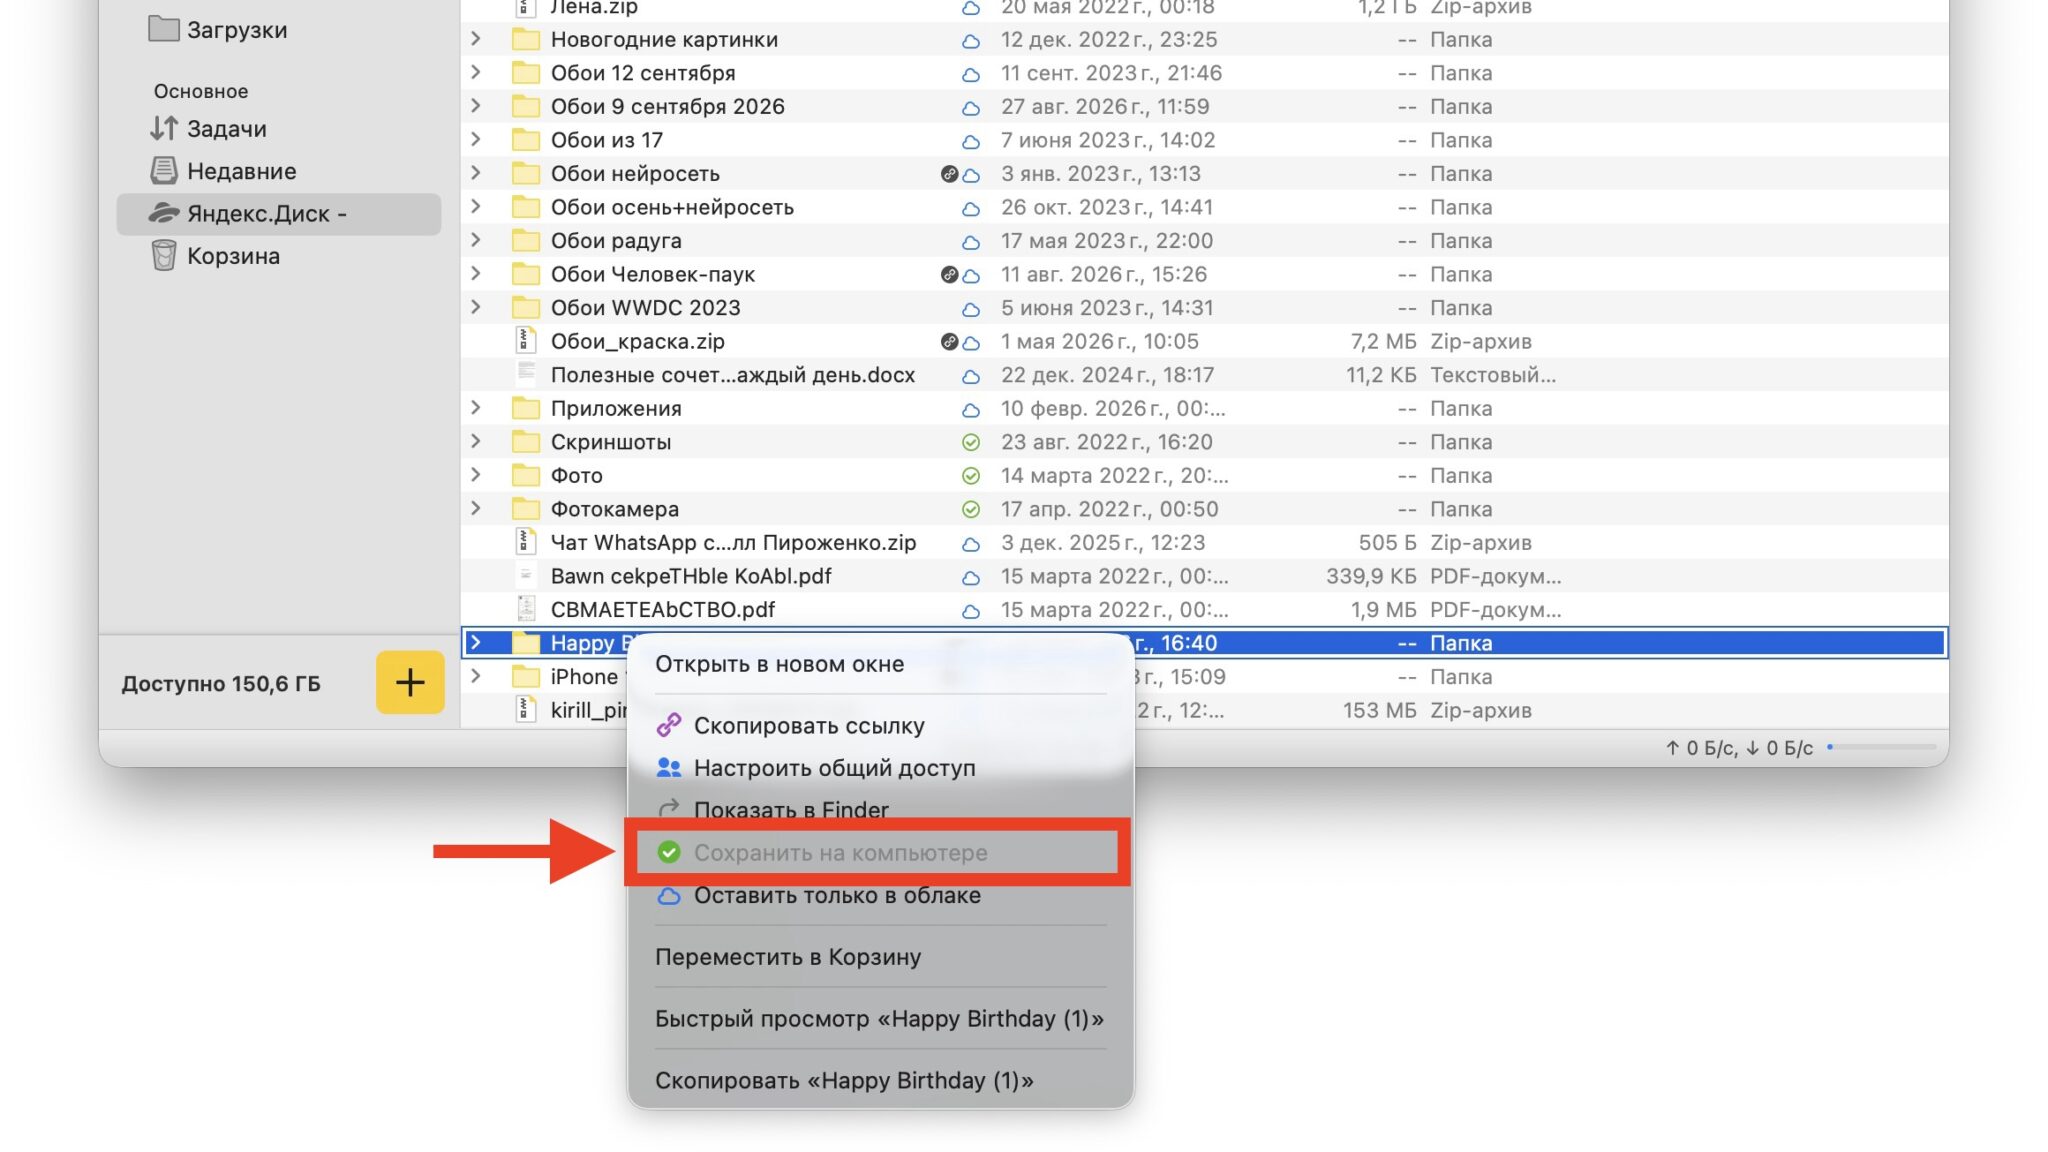Click green synced checkmark for Фото
2048x1152 pixels.
[x=970, y=476]
